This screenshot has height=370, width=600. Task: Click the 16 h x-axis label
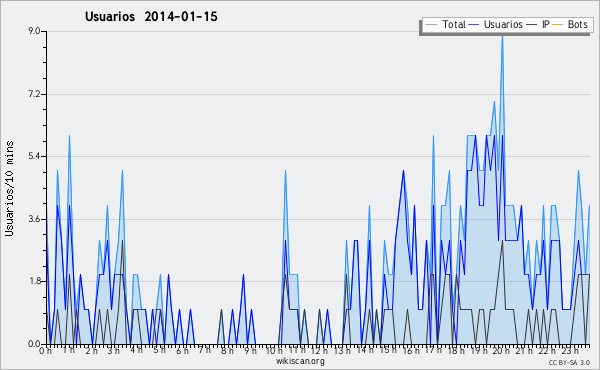point(411,350)
